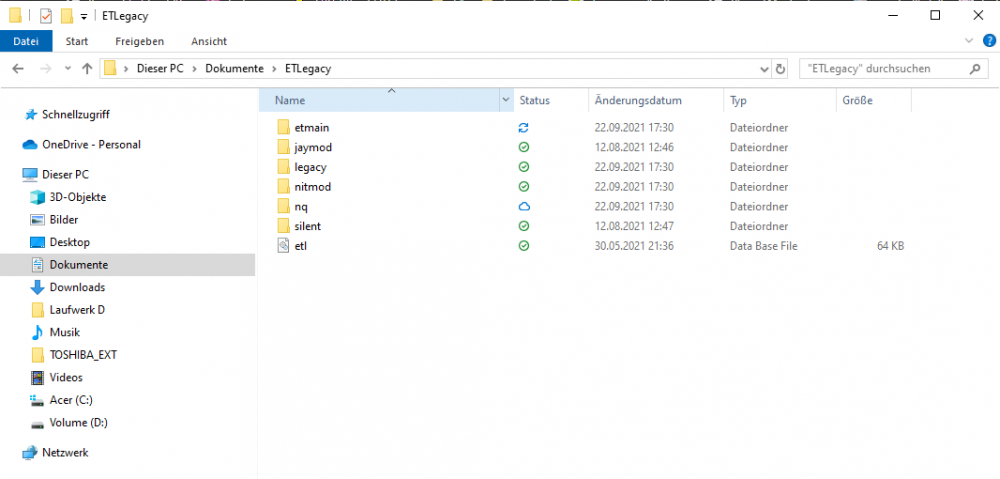Open the Name column filter dropdown
The width and height of the screenshot is (1000, 479).
pos(506,100)
